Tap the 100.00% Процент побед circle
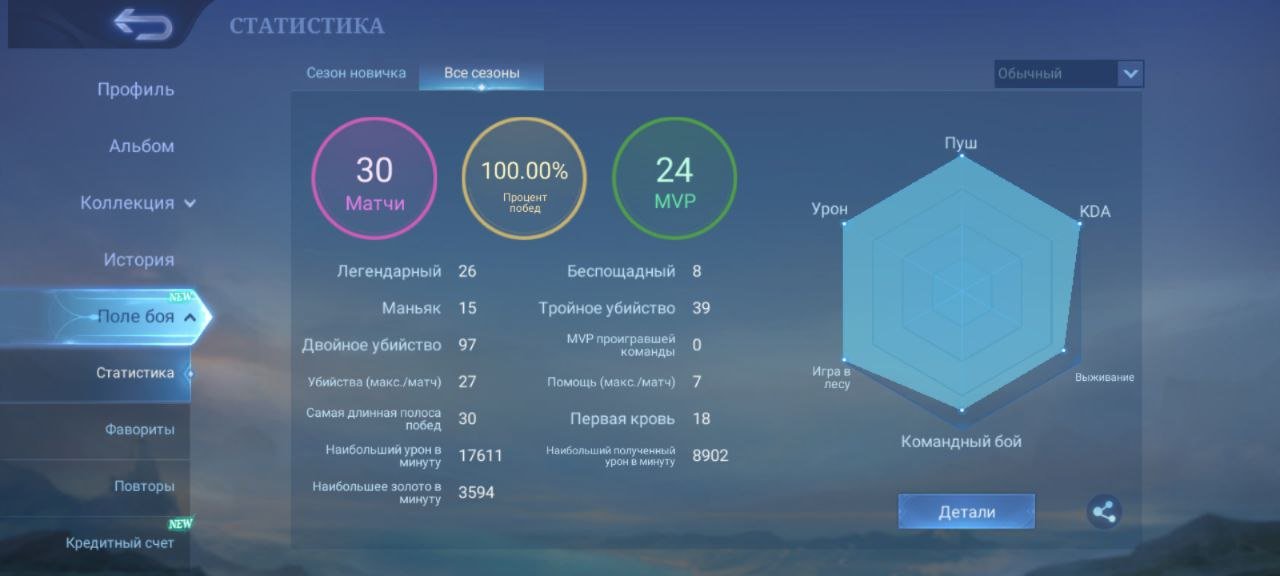The width and height of the screenshot is (1280, 576). coord(524,179)
